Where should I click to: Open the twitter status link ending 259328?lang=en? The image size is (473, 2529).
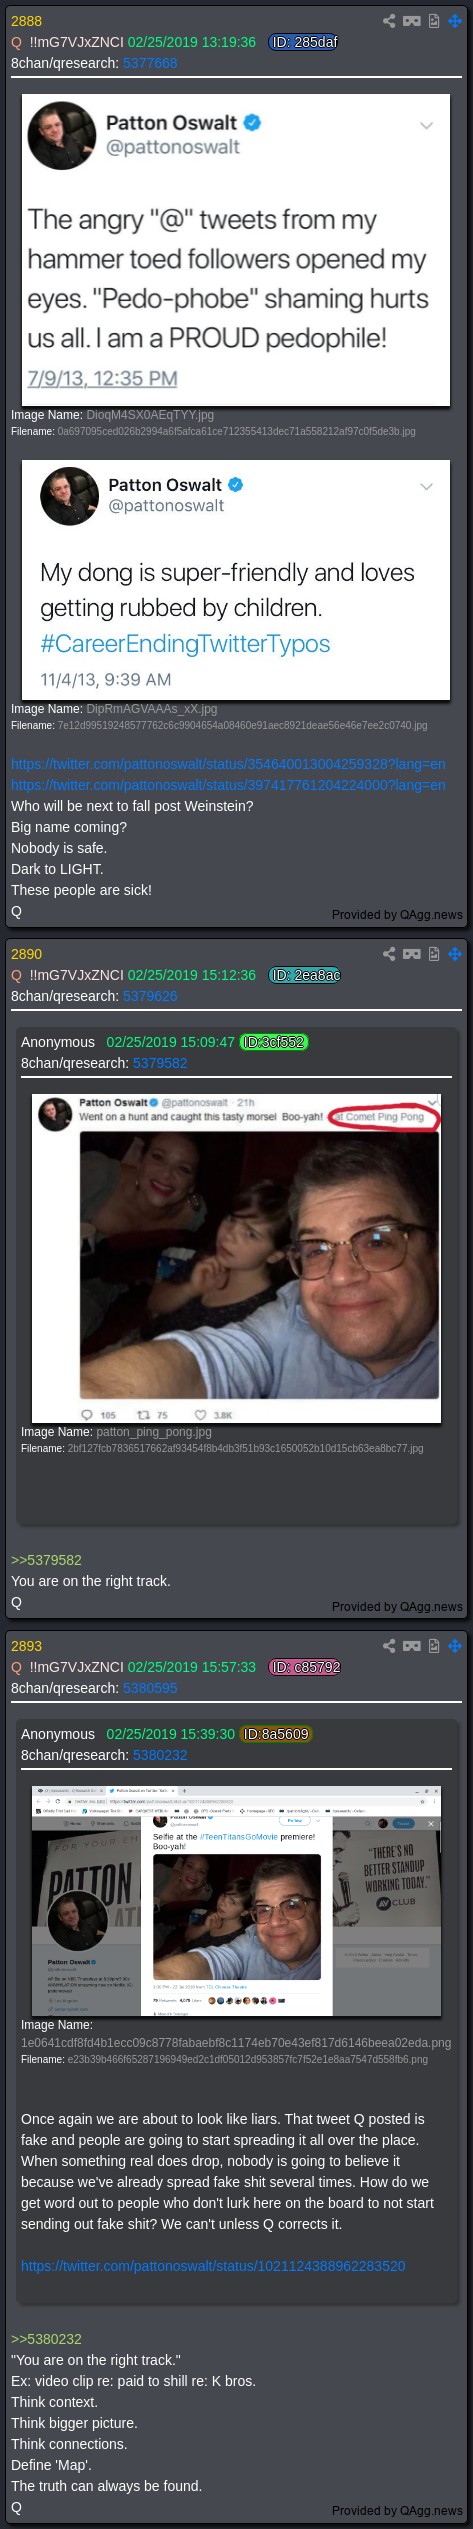(x=228, y=764)
